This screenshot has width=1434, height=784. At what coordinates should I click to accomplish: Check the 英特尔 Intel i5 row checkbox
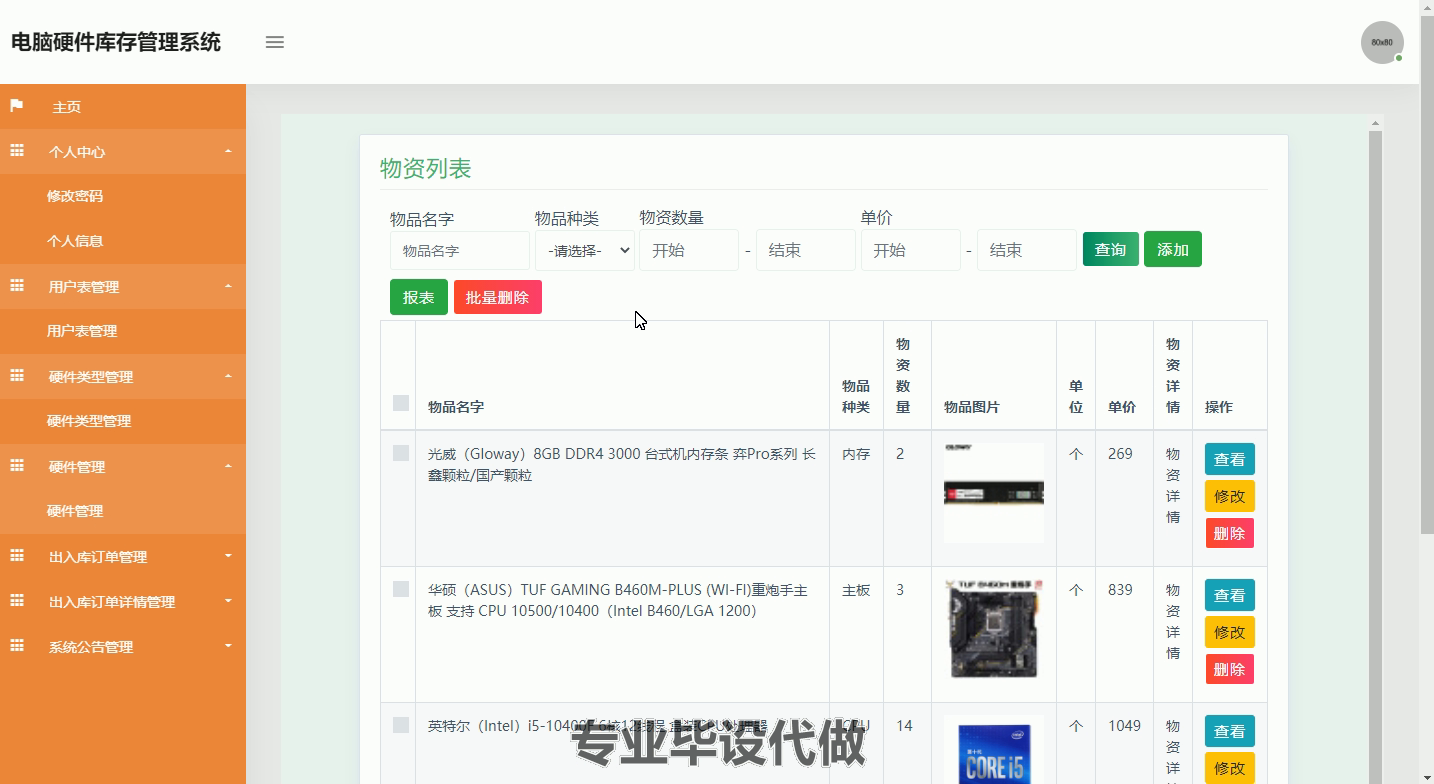click(x=401, y=725)
